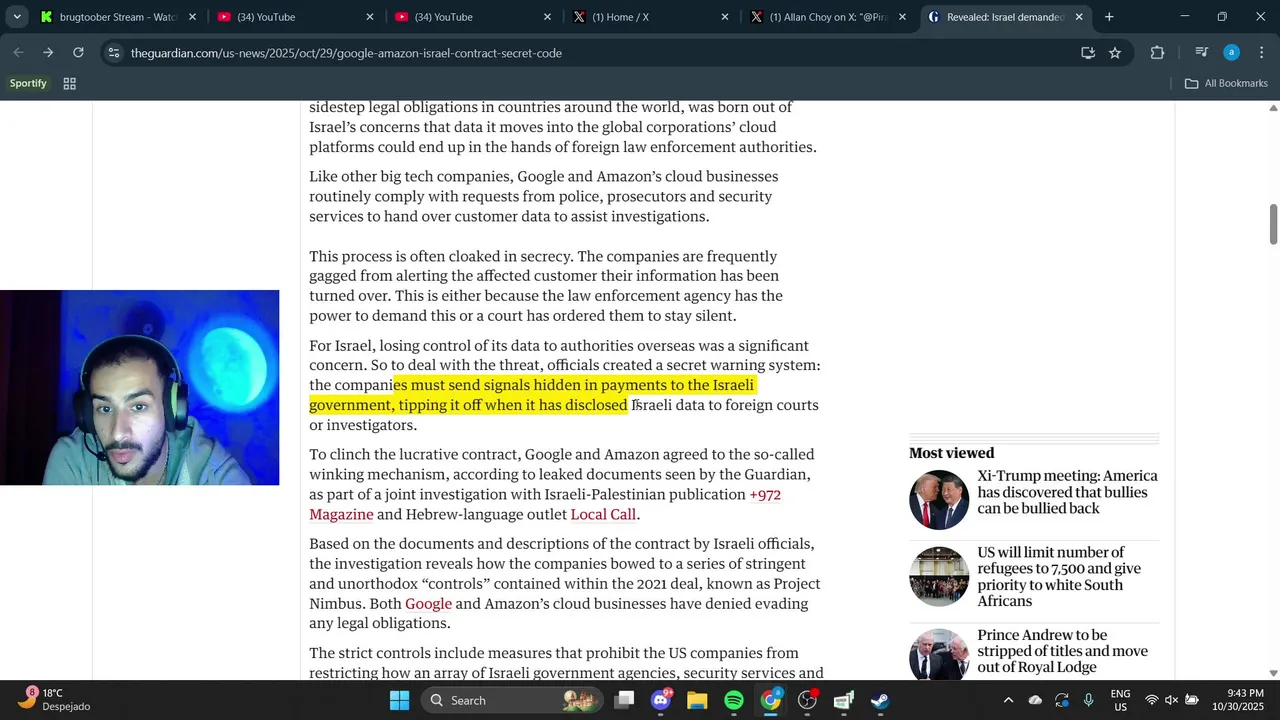Open the Chrome extensions puzzle icon

[x=1158, y=53]
